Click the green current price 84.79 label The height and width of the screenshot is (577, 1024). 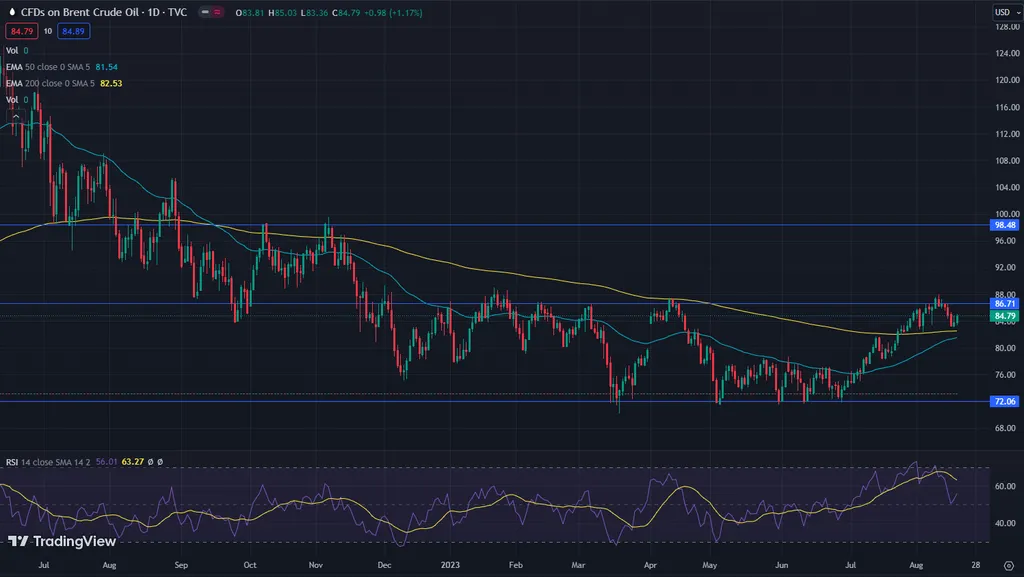pos(1004,316)
